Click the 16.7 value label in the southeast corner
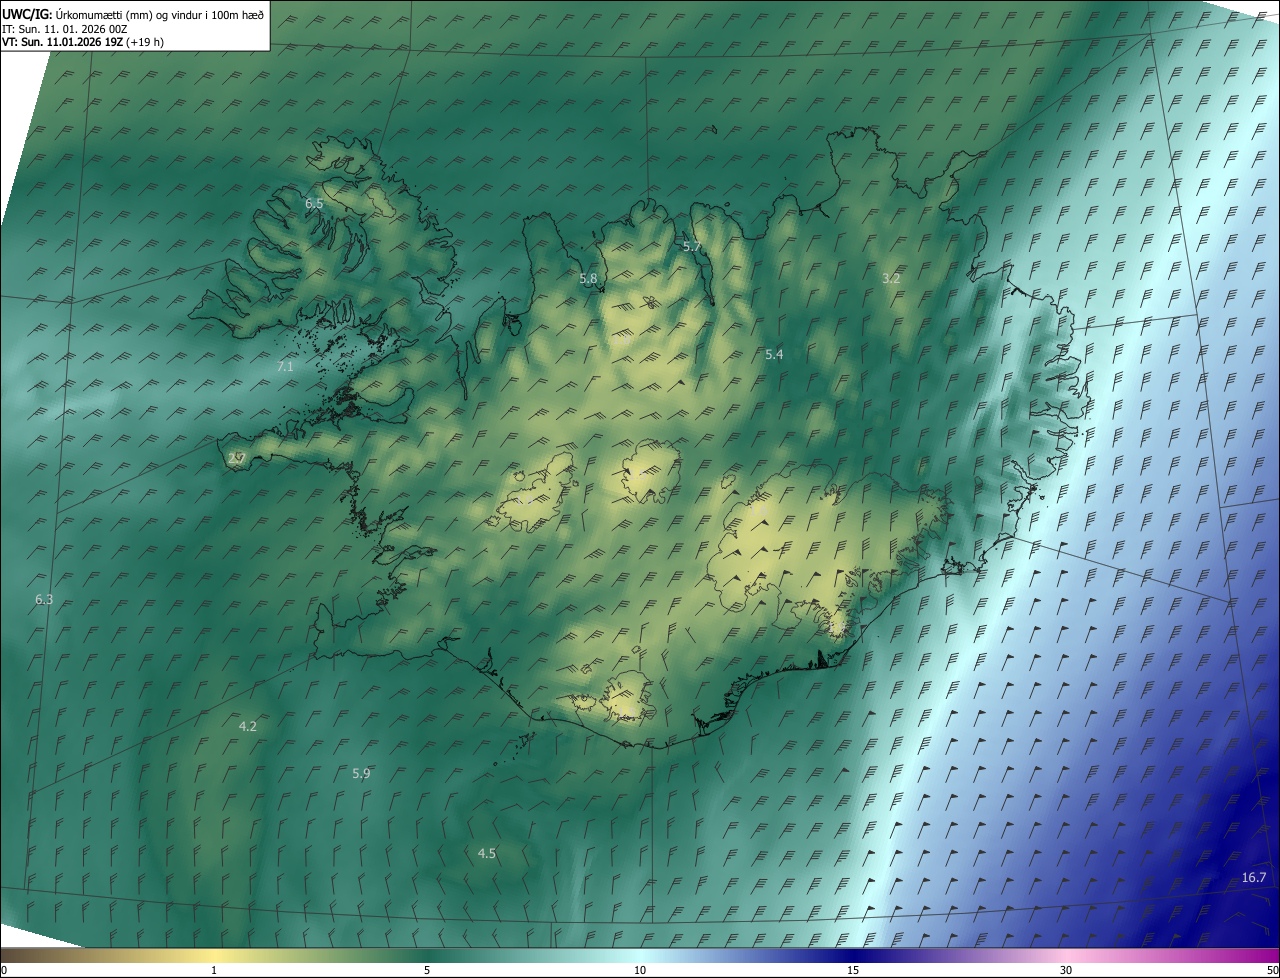Image resolution: width=1280 pixels, height=978 pixels. 1254,877
